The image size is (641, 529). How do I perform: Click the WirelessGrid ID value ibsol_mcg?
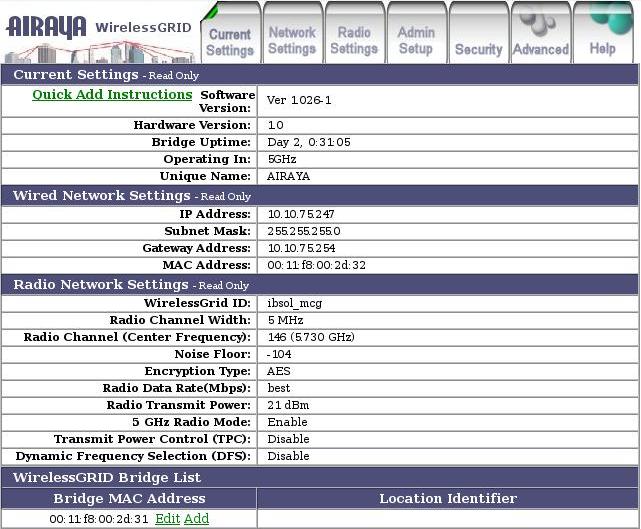tap(295, 303)
